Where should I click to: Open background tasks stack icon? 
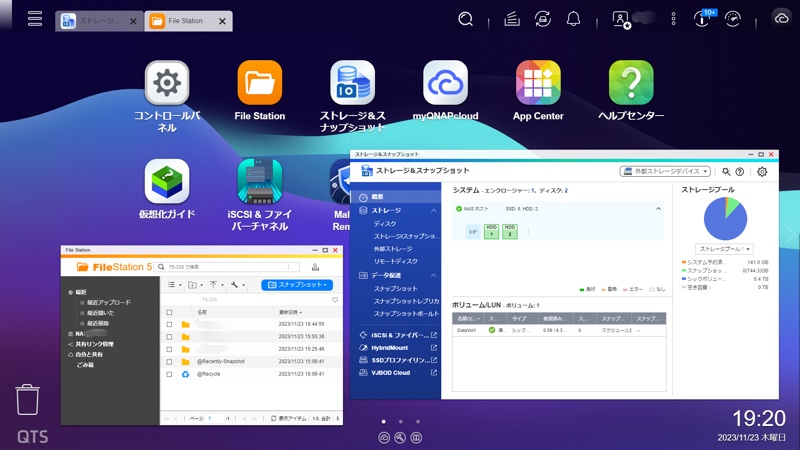click(512, 19)
